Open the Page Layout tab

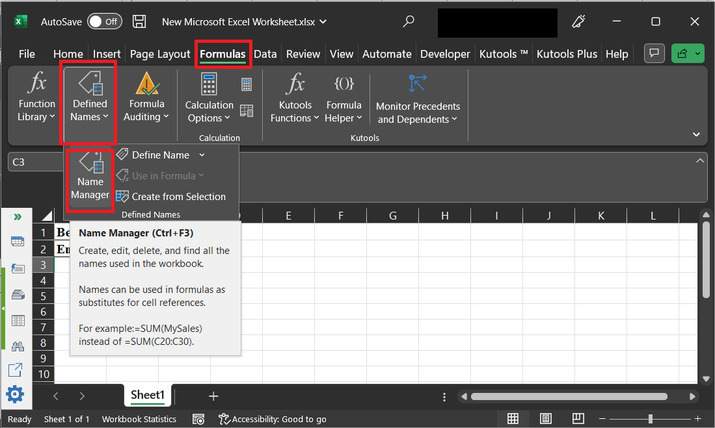tap(160, 54)
